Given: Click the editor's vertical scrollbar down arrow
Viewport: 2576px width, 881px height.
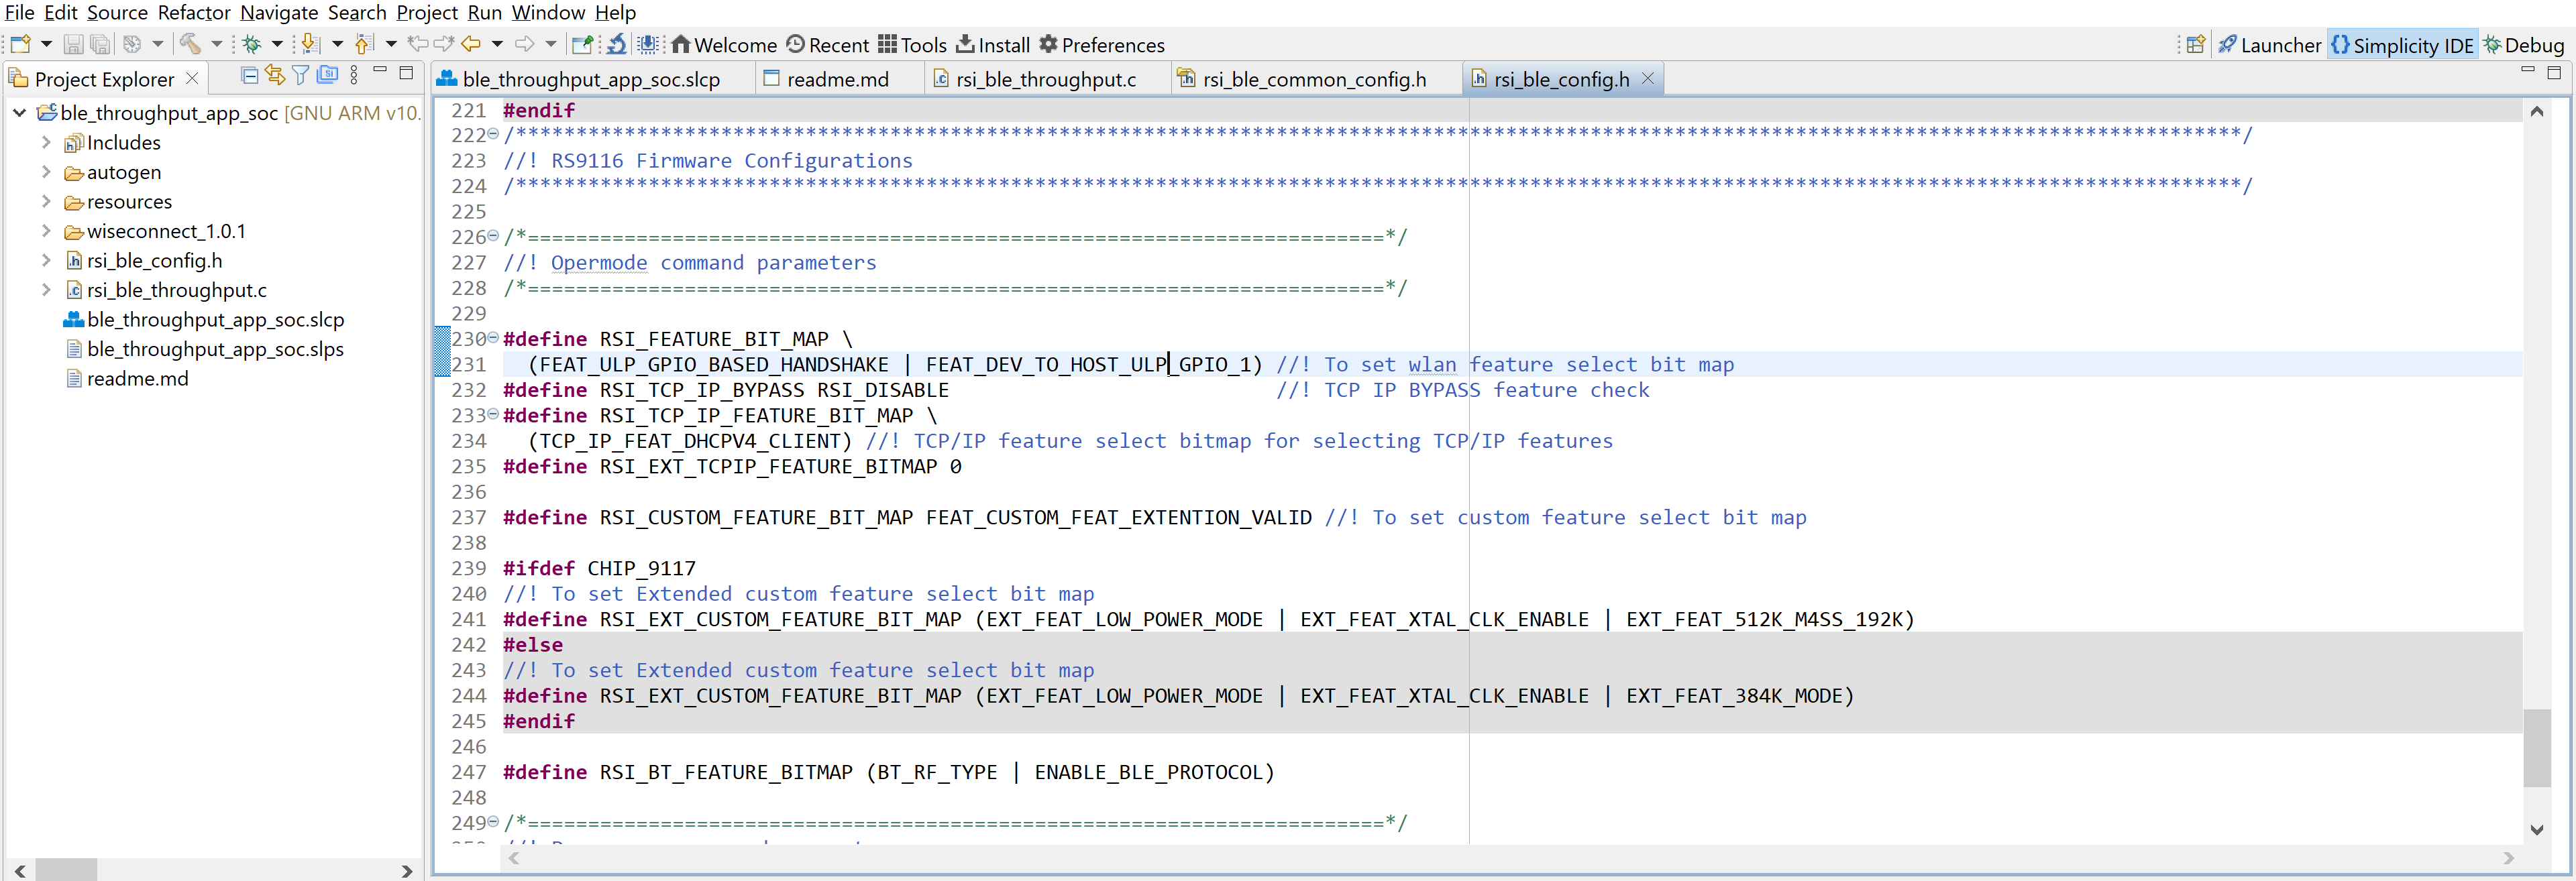Looking at the screenshot, I should (2537, 829).
